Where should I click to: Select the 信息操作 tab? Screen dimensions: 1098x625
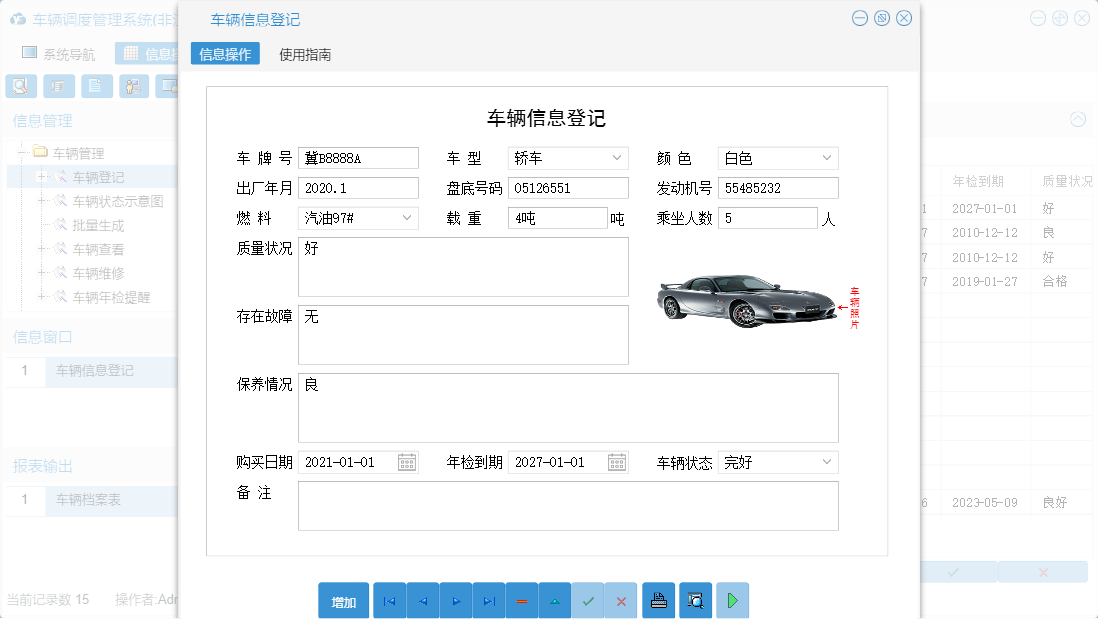pyautogui.click(x=224, y=54)
